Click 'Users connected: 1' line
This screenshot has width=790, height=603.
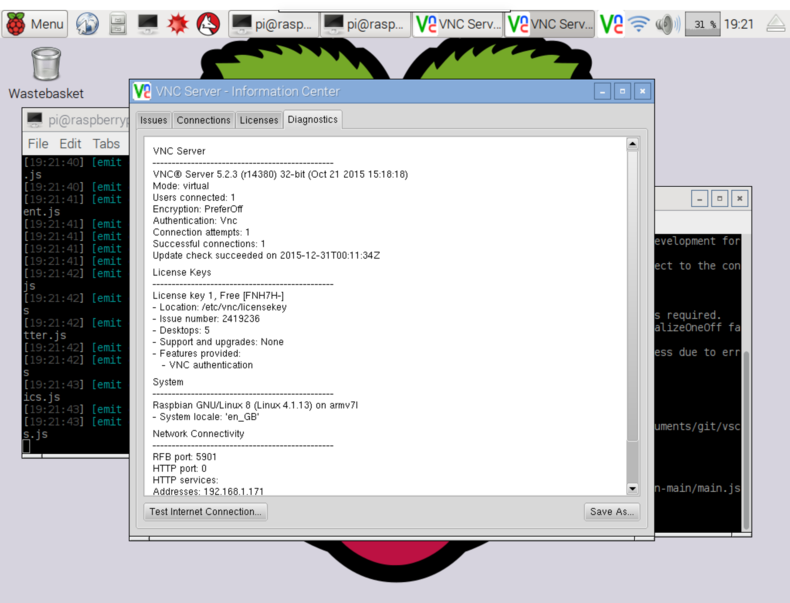pyautogui.click(x=193, y=197)
